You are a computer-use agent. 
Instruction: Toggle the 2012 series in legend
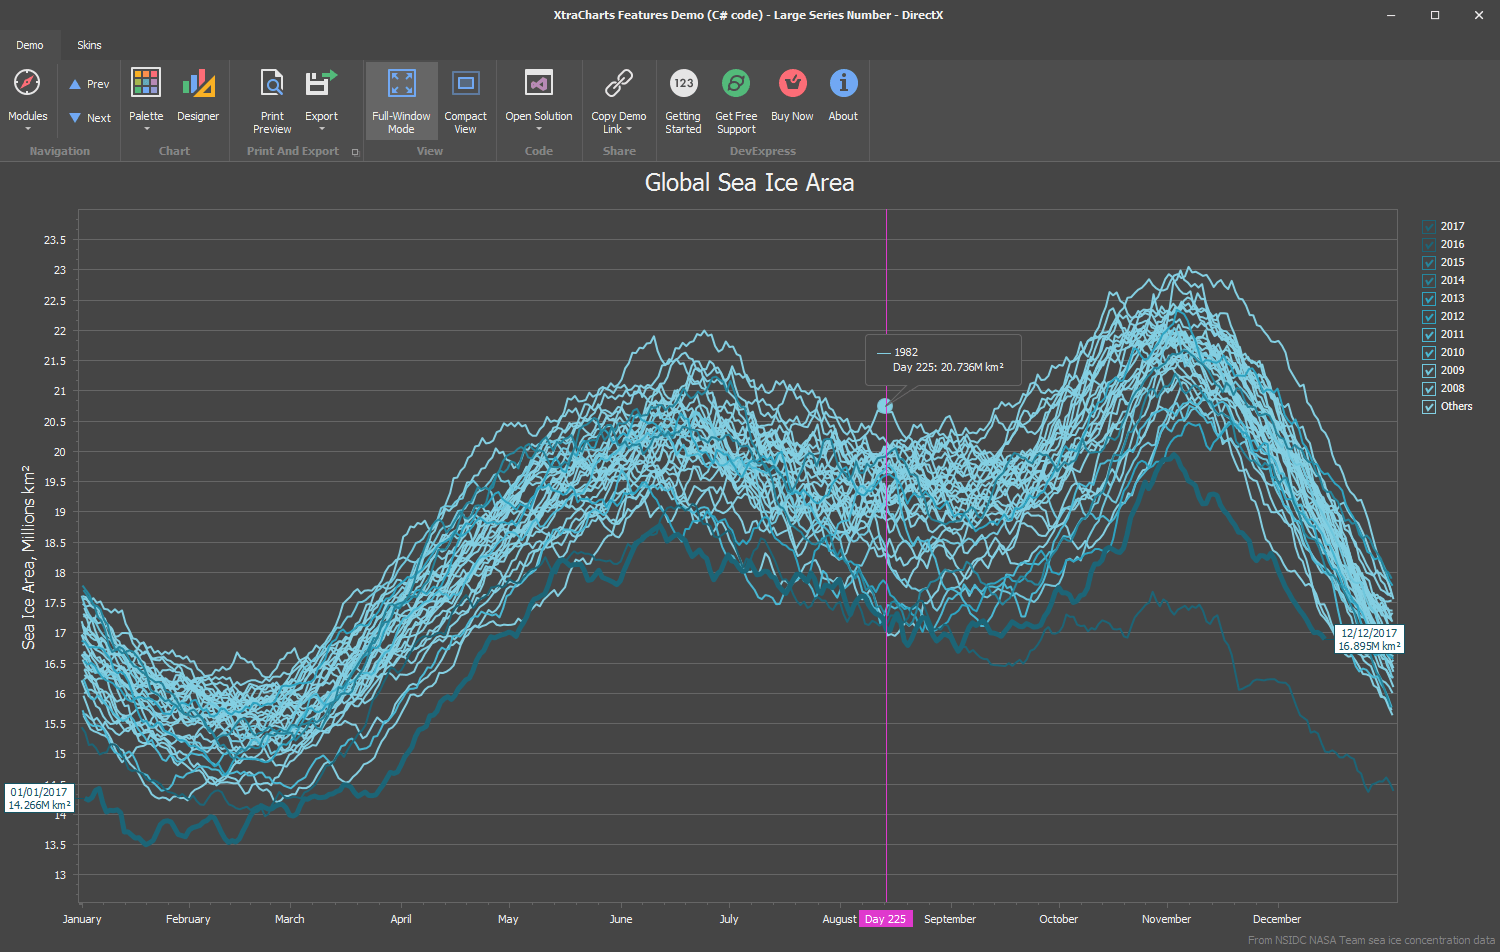[1429, 317]
